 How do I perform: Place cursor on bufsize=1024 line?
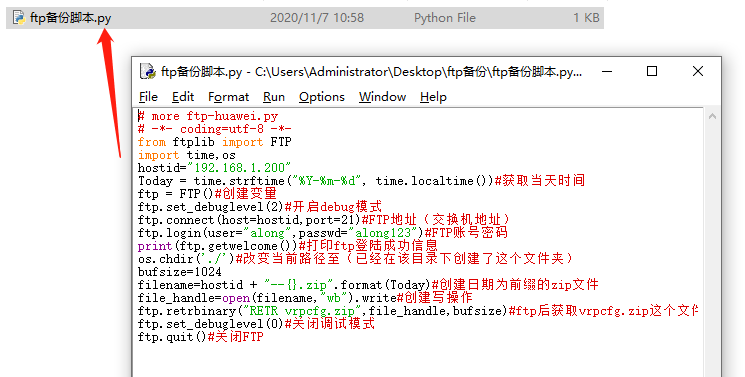[180, 272]
